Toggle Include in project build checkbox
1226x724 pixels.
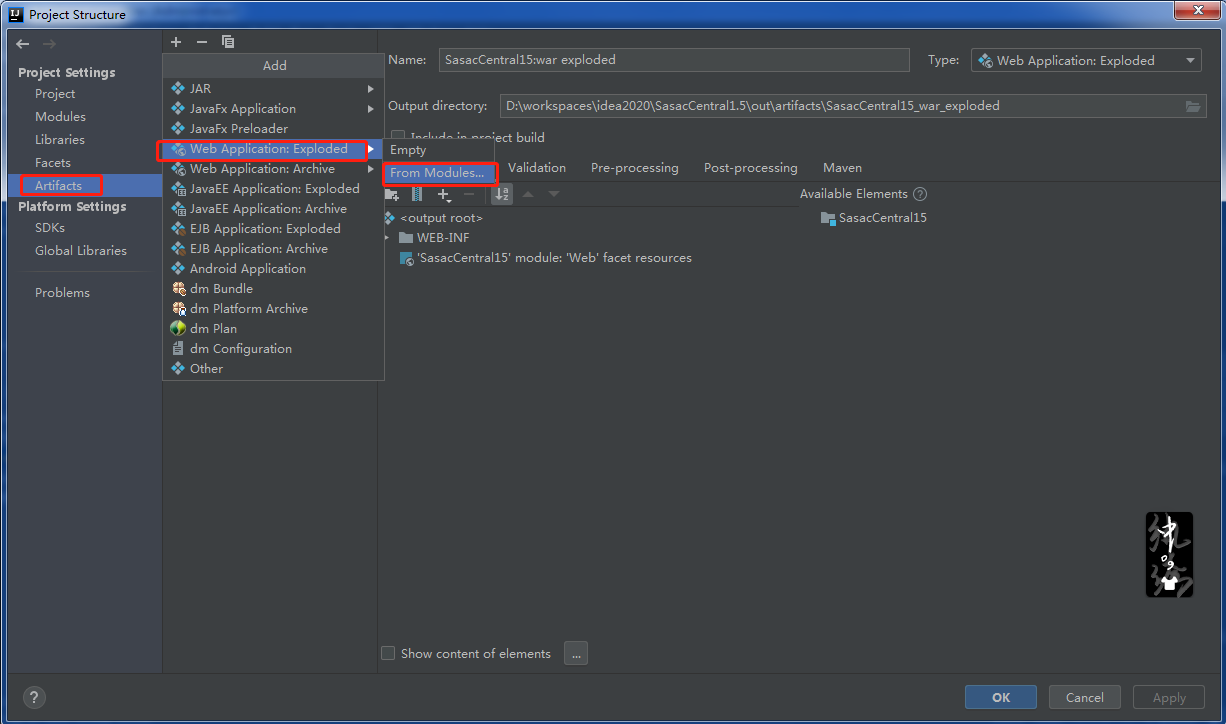(x=398, y=136)
